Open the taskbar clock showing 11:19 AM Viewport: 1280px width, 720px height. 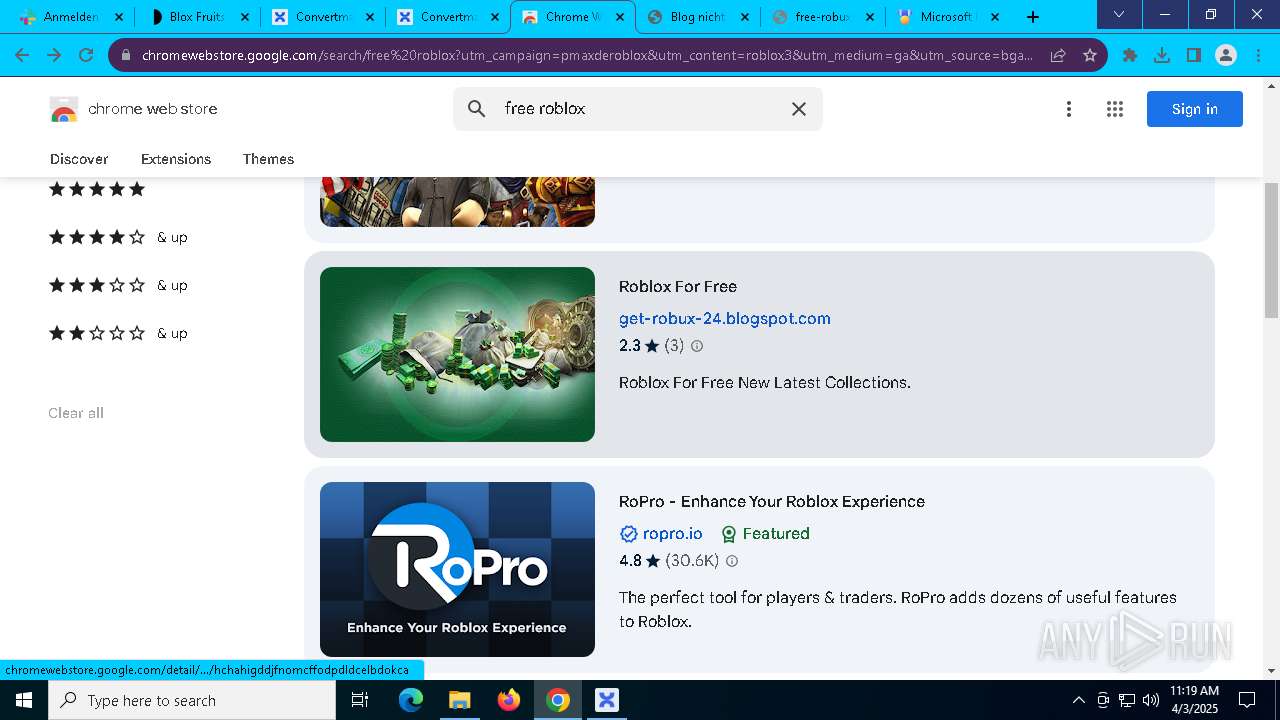(1194, 700)
